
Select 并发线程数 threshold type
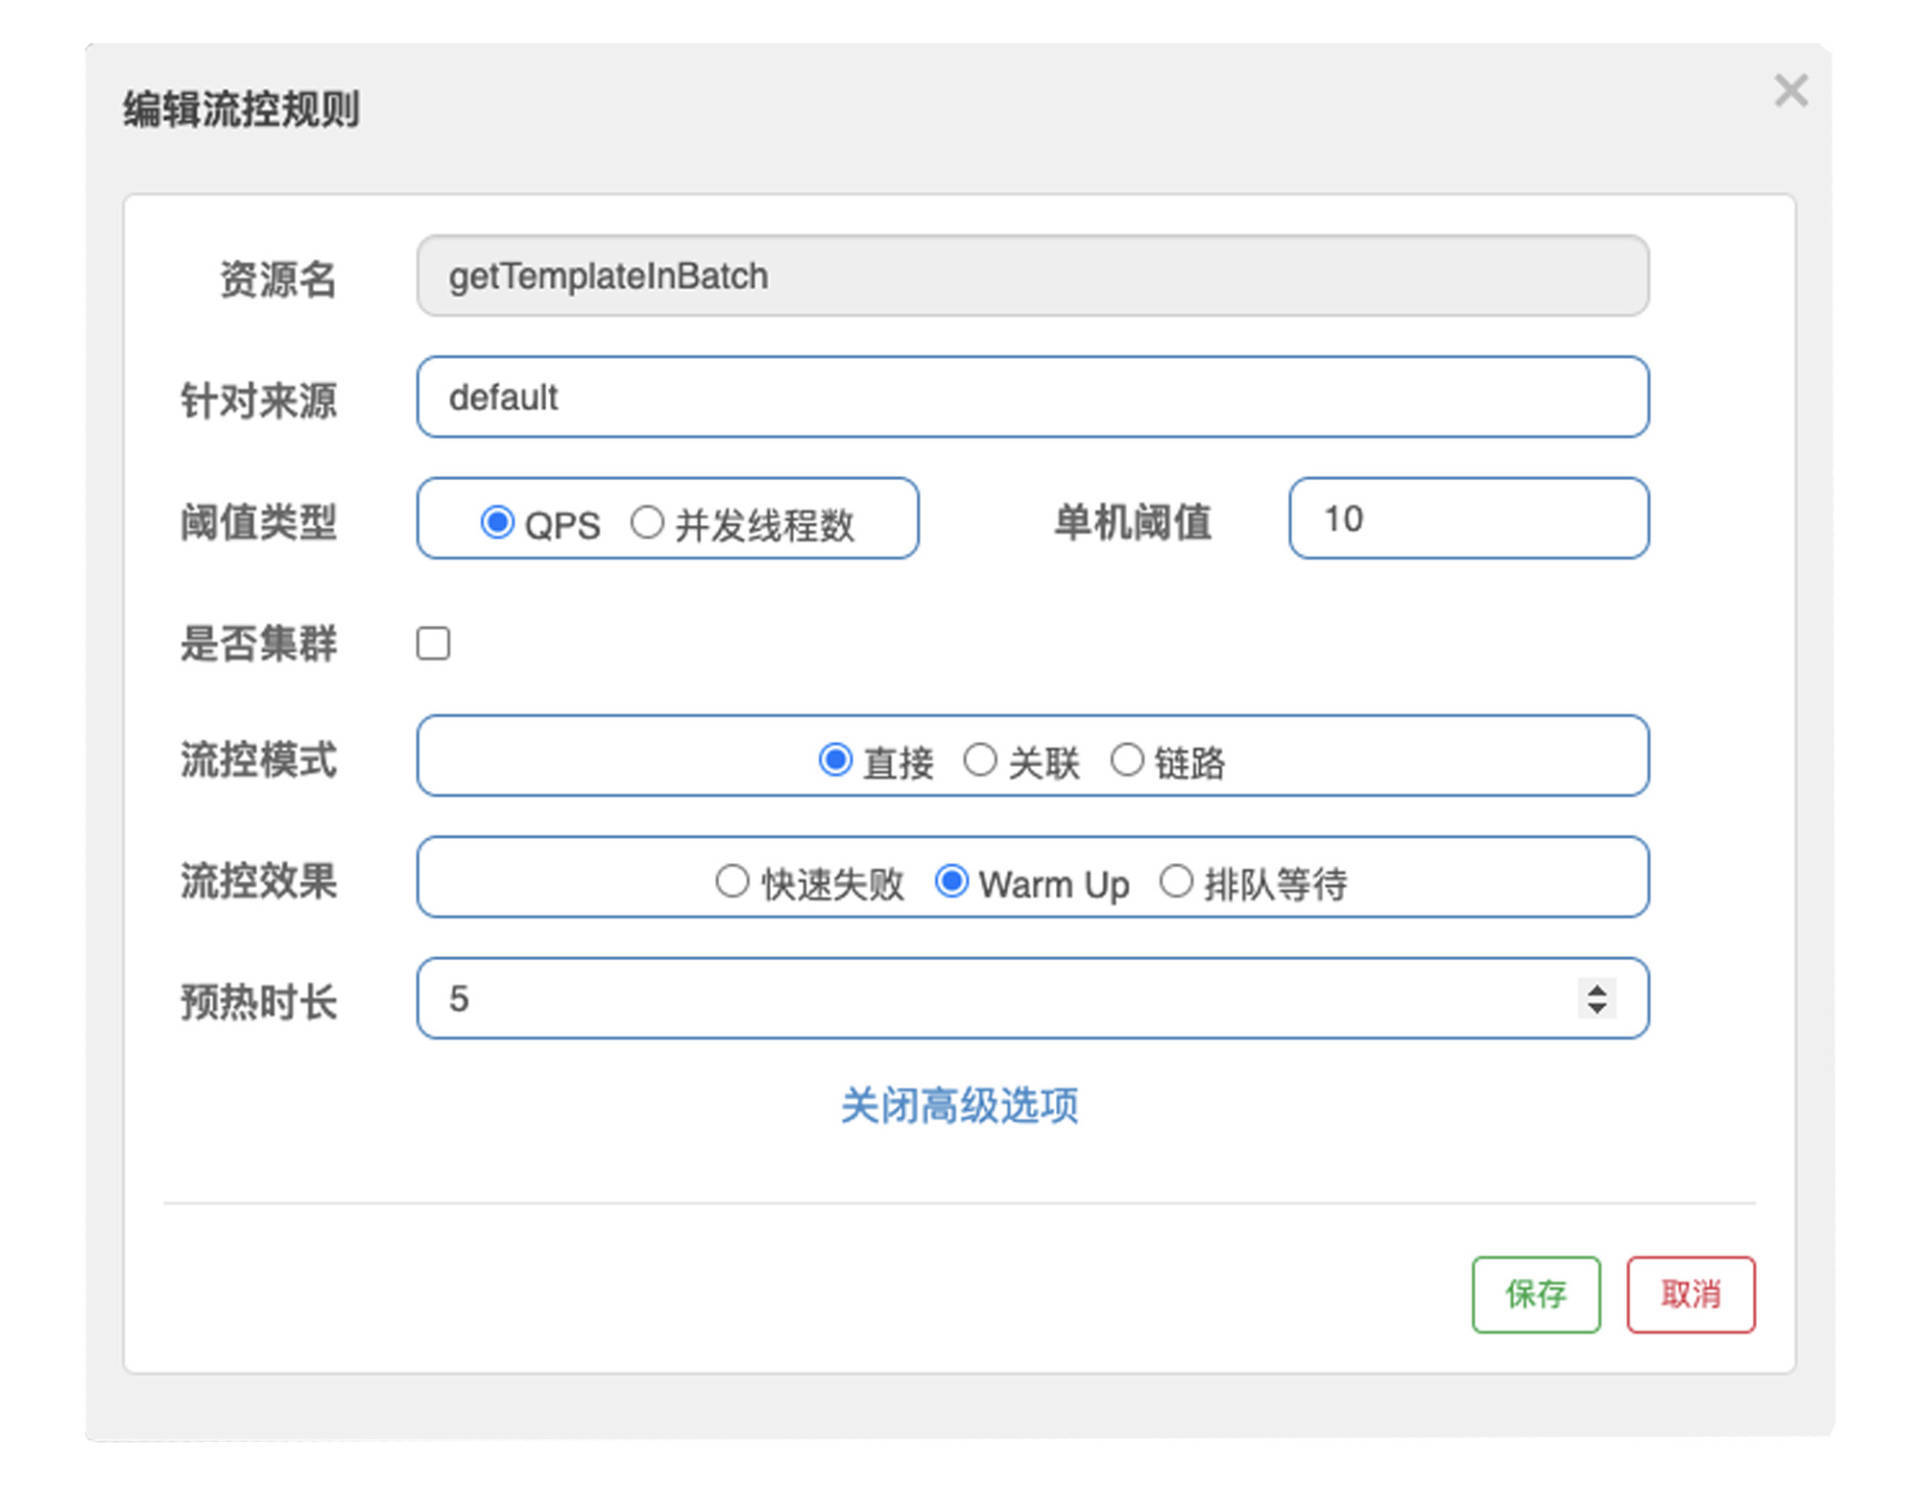[x=647, y=522]
